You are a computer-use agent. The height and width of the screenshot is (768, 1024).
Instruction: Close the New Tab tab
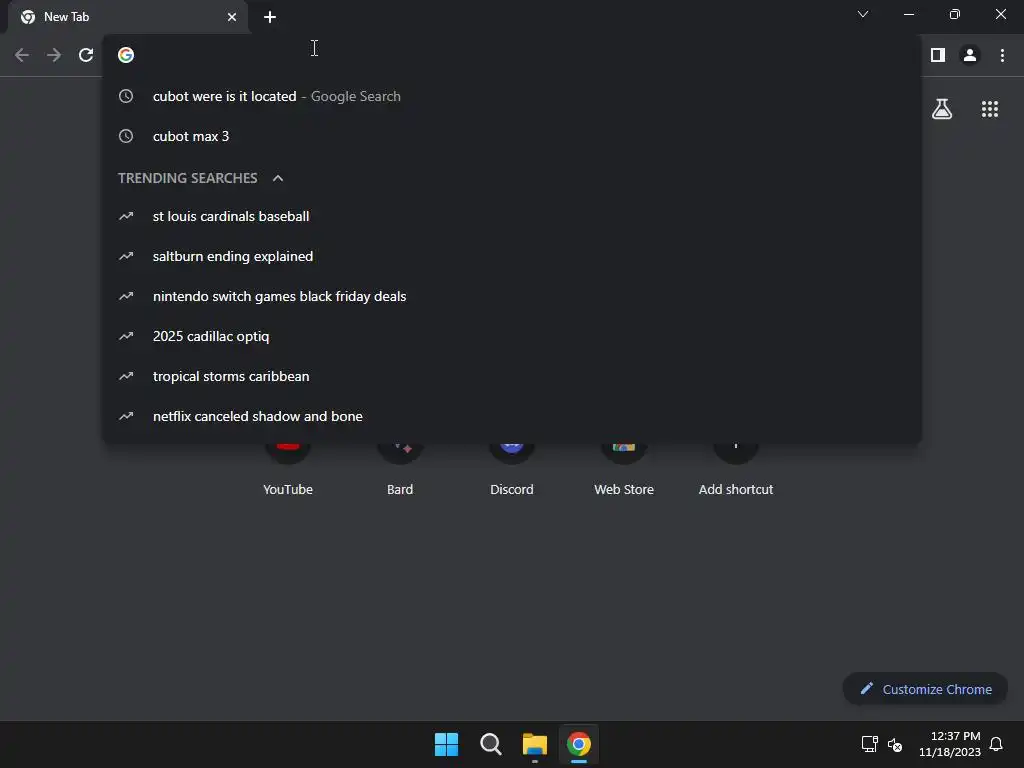pyautogui.click(x=232, y=17)
